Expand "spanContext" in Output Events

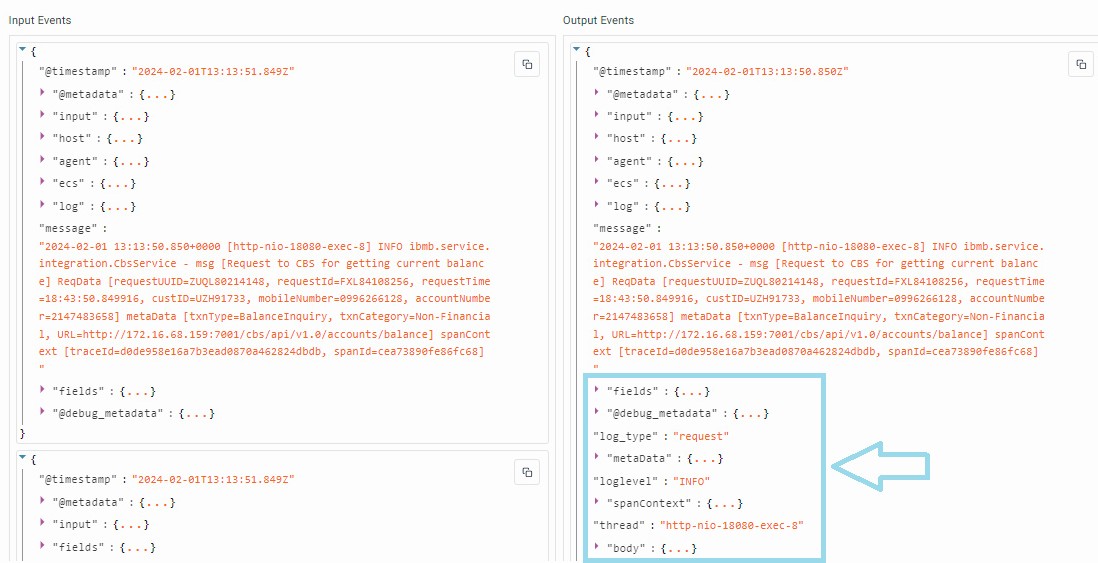pyautogui.click(x=597, y=502)
